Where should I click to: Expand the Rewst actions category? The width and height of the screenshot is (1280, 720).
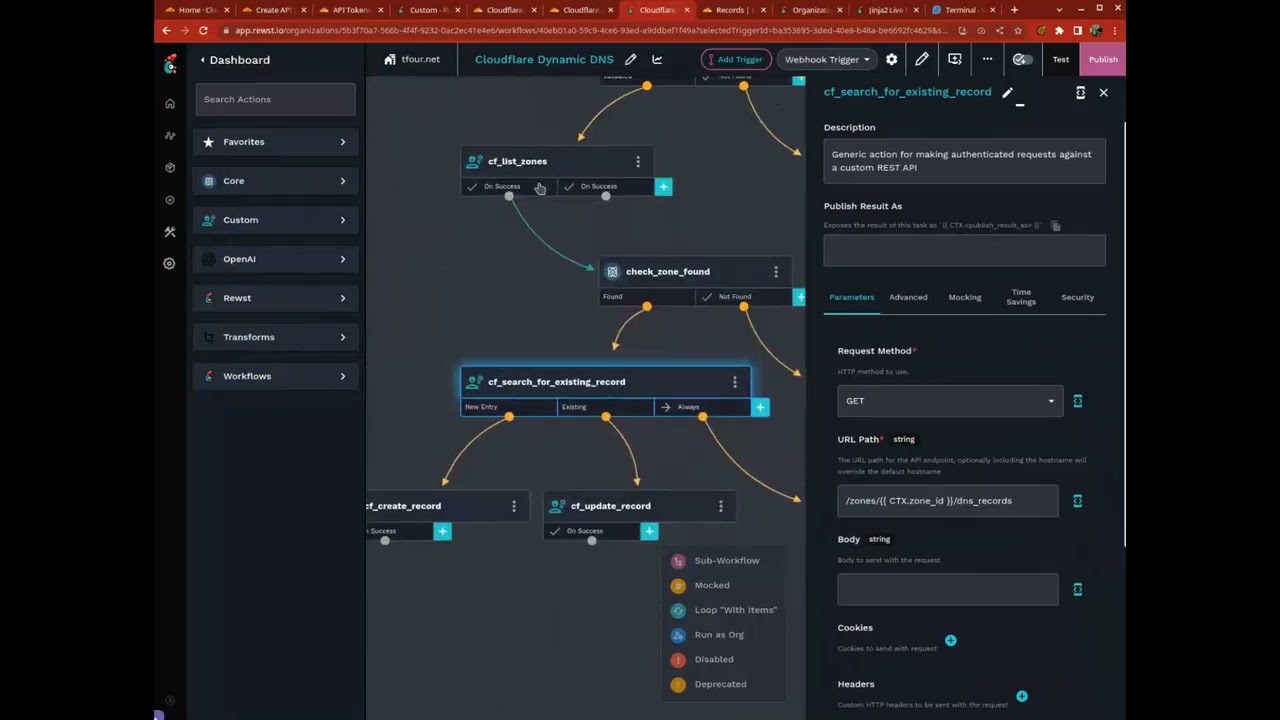click(275, 298)
